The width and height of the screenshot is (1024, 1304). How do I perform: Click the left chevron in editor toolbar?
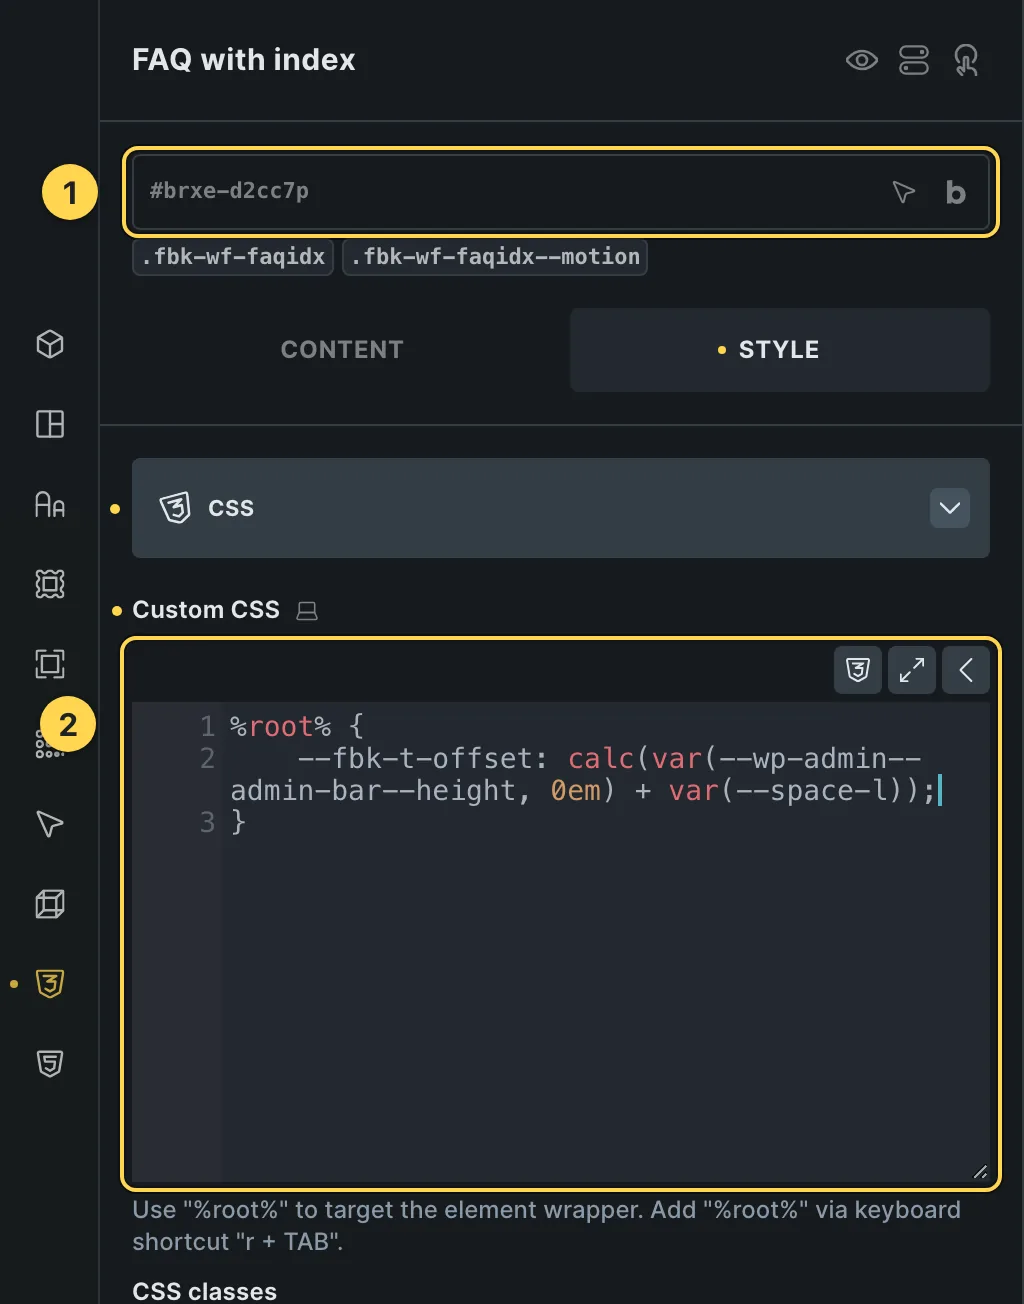pos(966,670)
